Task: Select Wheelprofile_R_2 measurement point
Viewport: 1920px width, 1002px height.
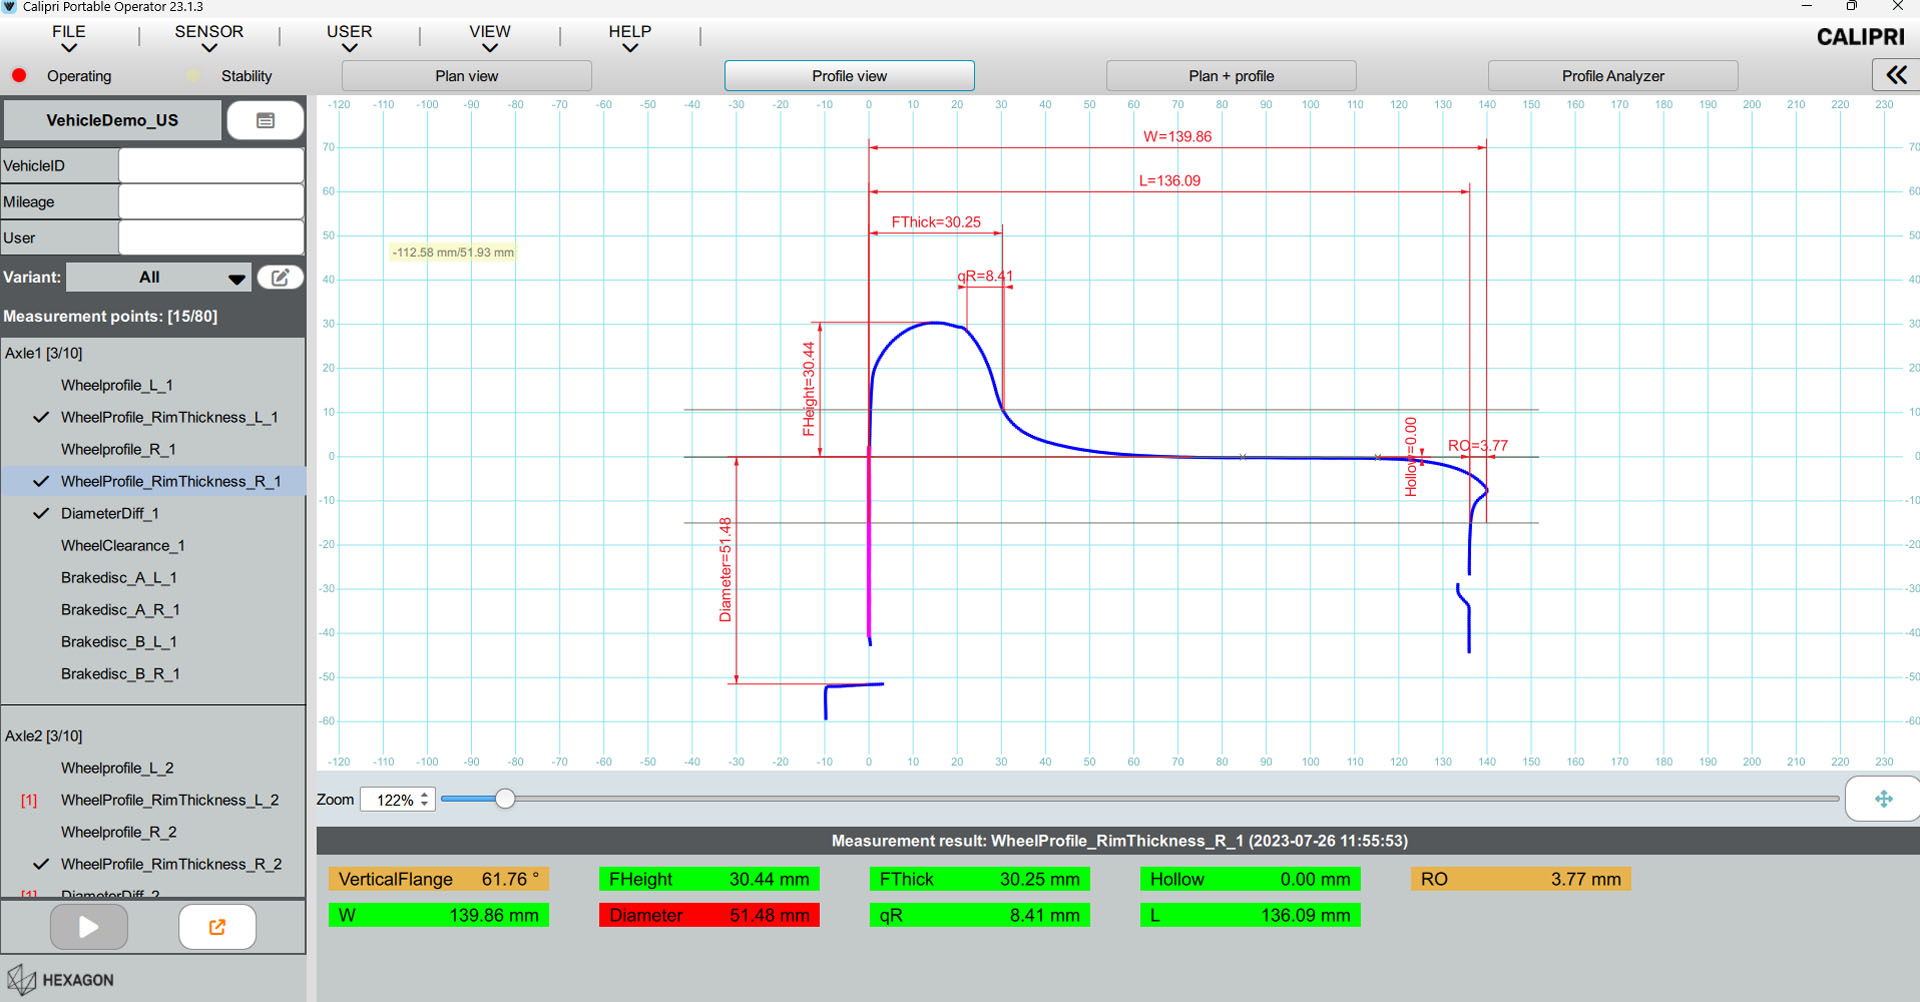Action: click(x=119, y=832)
